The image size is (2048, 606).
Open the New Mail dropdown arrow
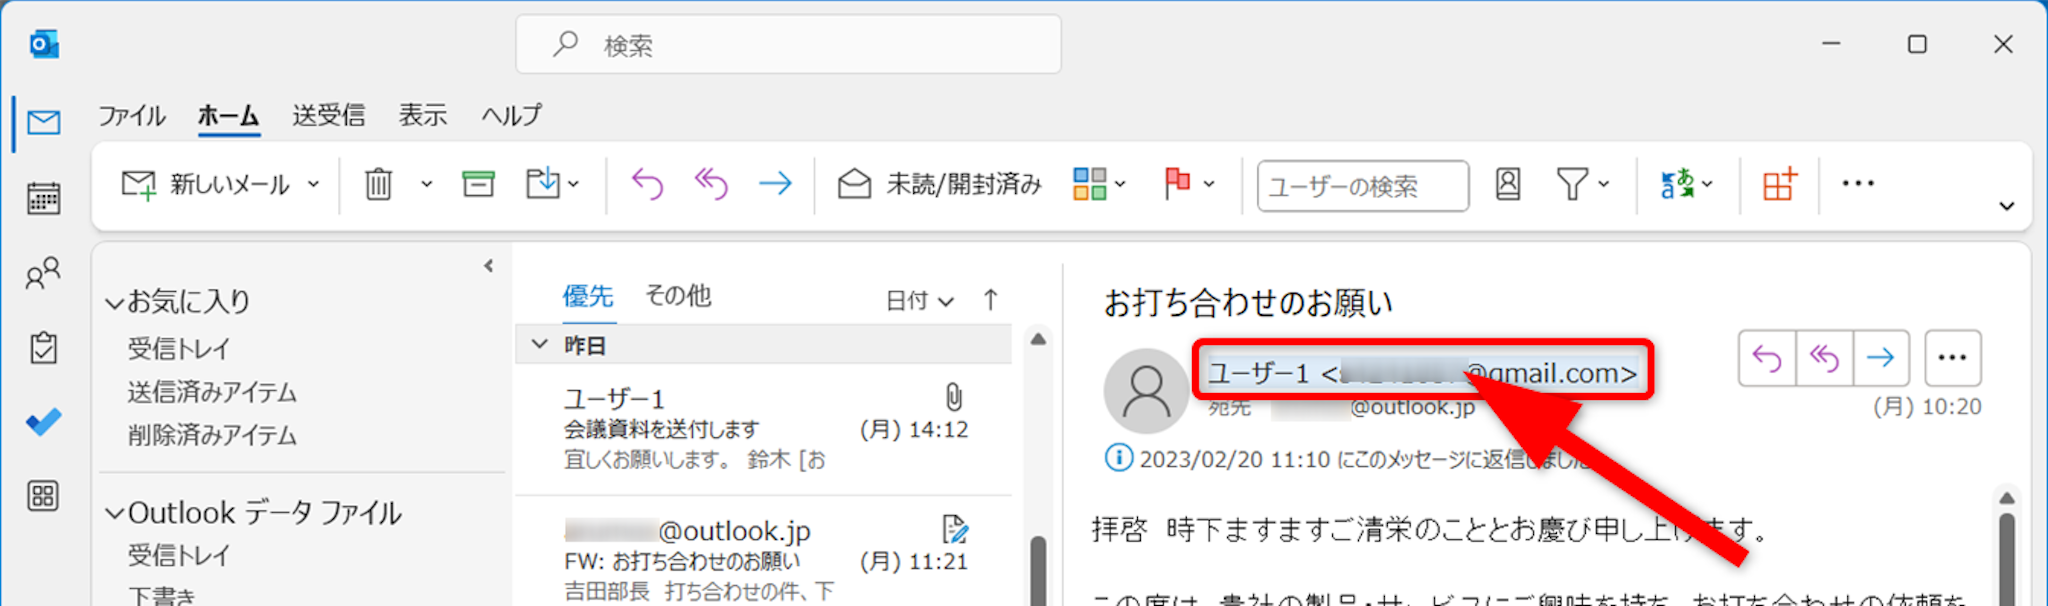pyautogui.click(x=314, y=184)
